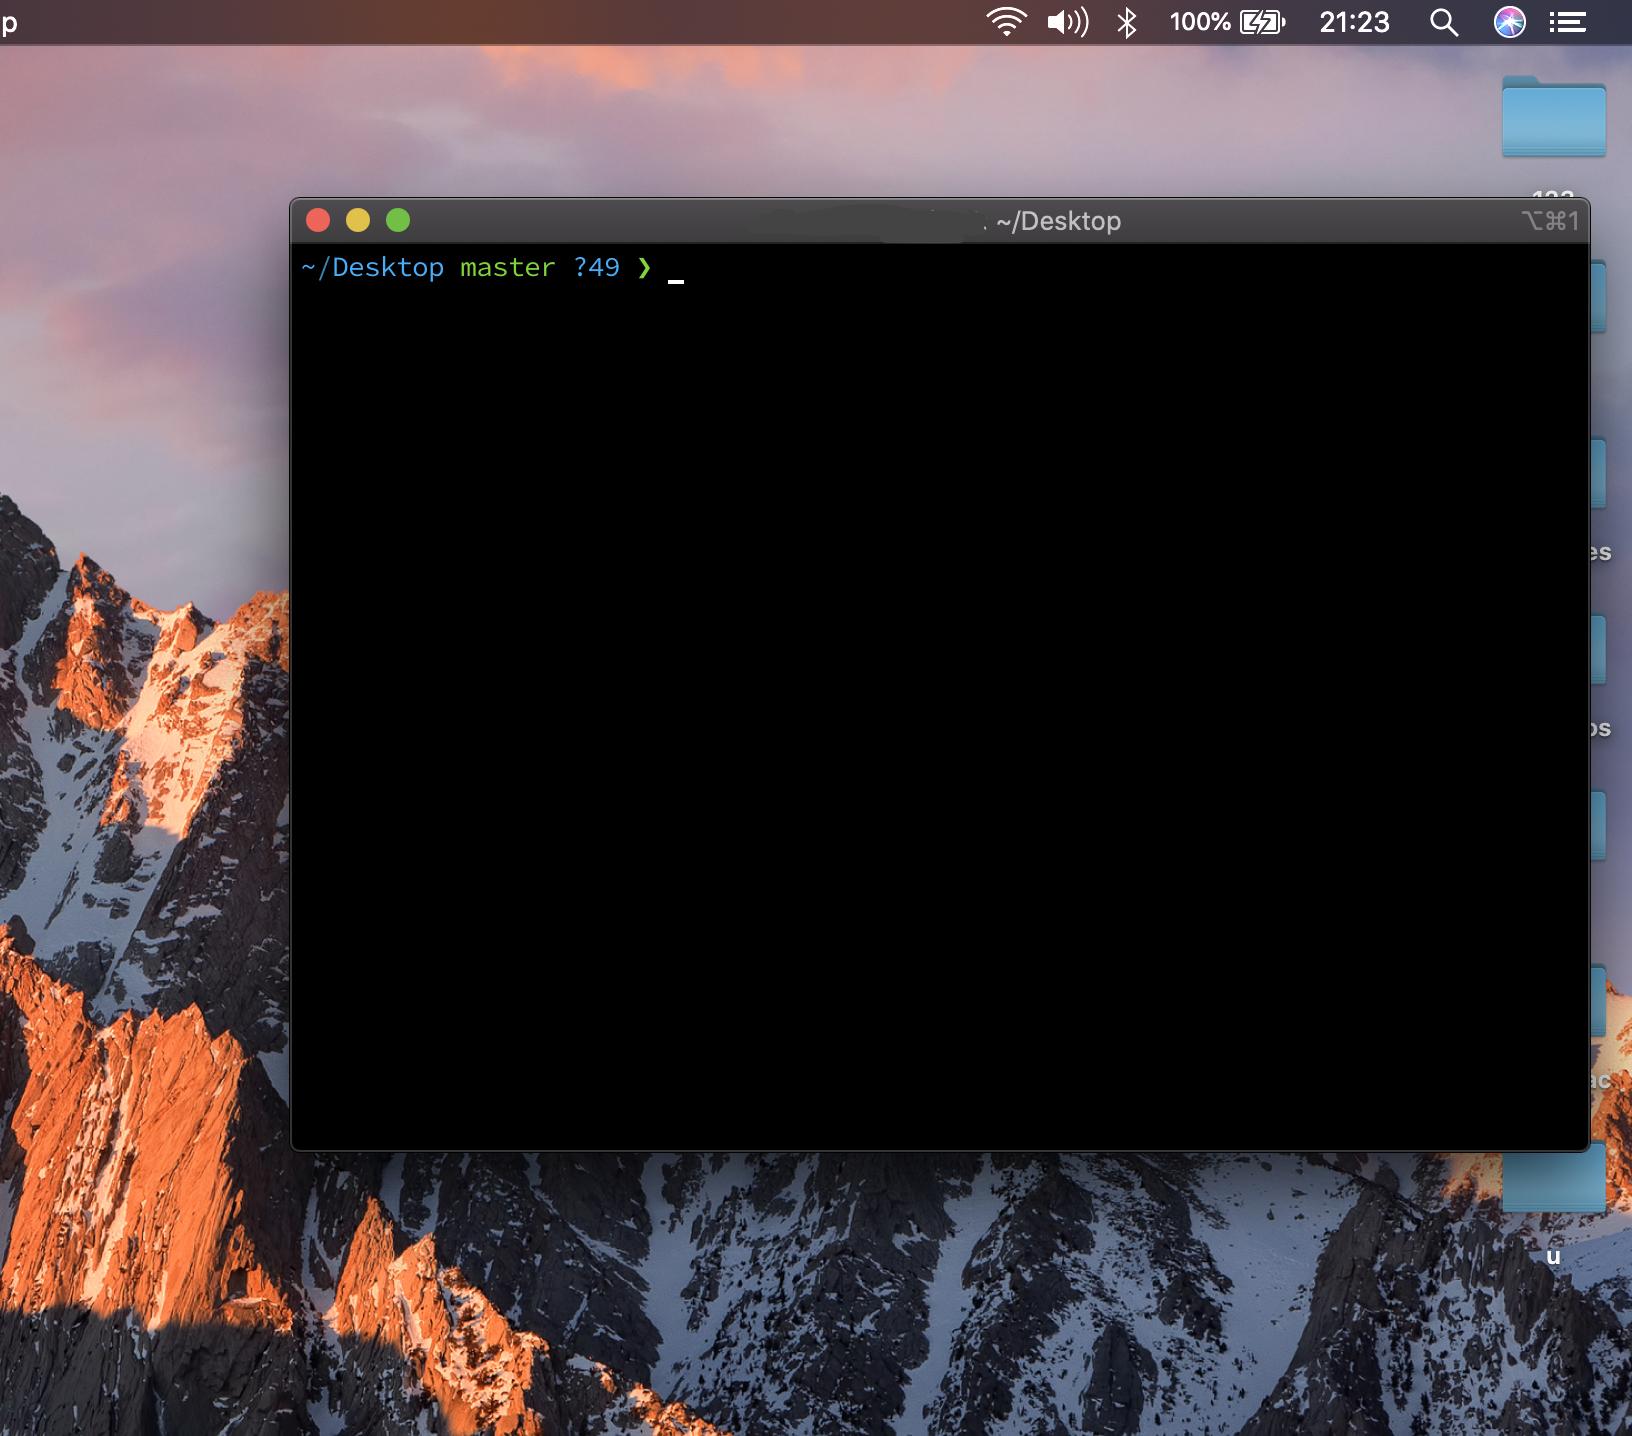Open Spotlight search magnifier
1632x1436 pixels.
click(1443, 22)
